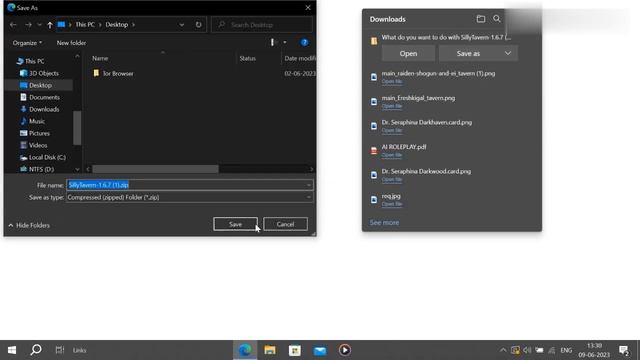Open Save As help icon

(304, 42)
